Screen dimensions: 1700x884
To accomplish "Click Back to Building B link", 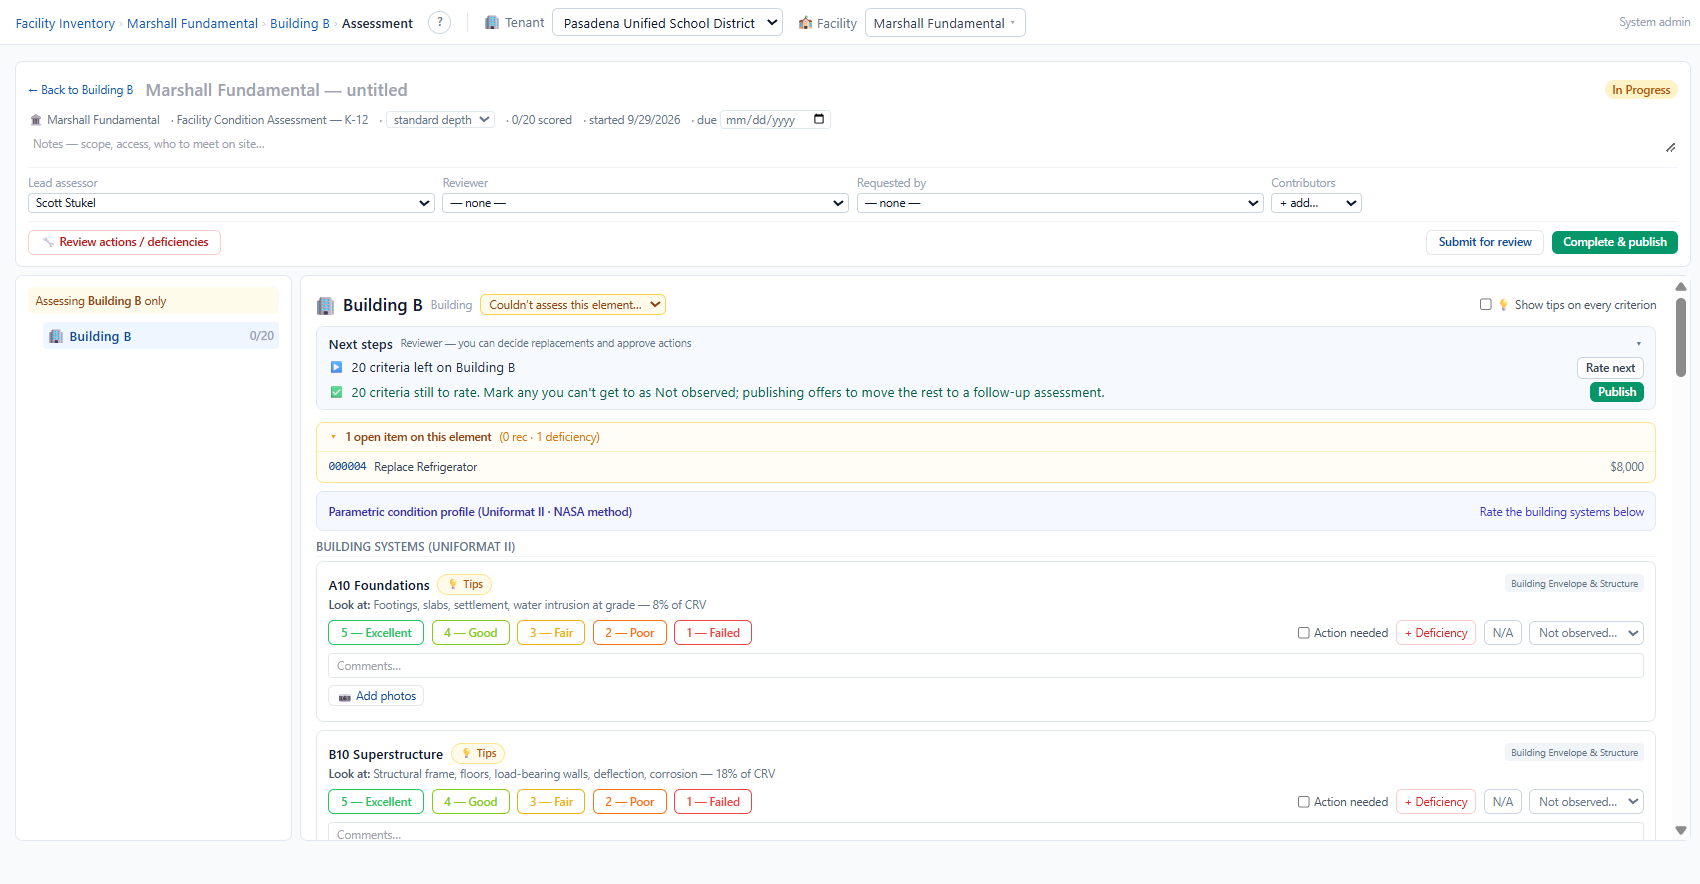I will 81,90.
